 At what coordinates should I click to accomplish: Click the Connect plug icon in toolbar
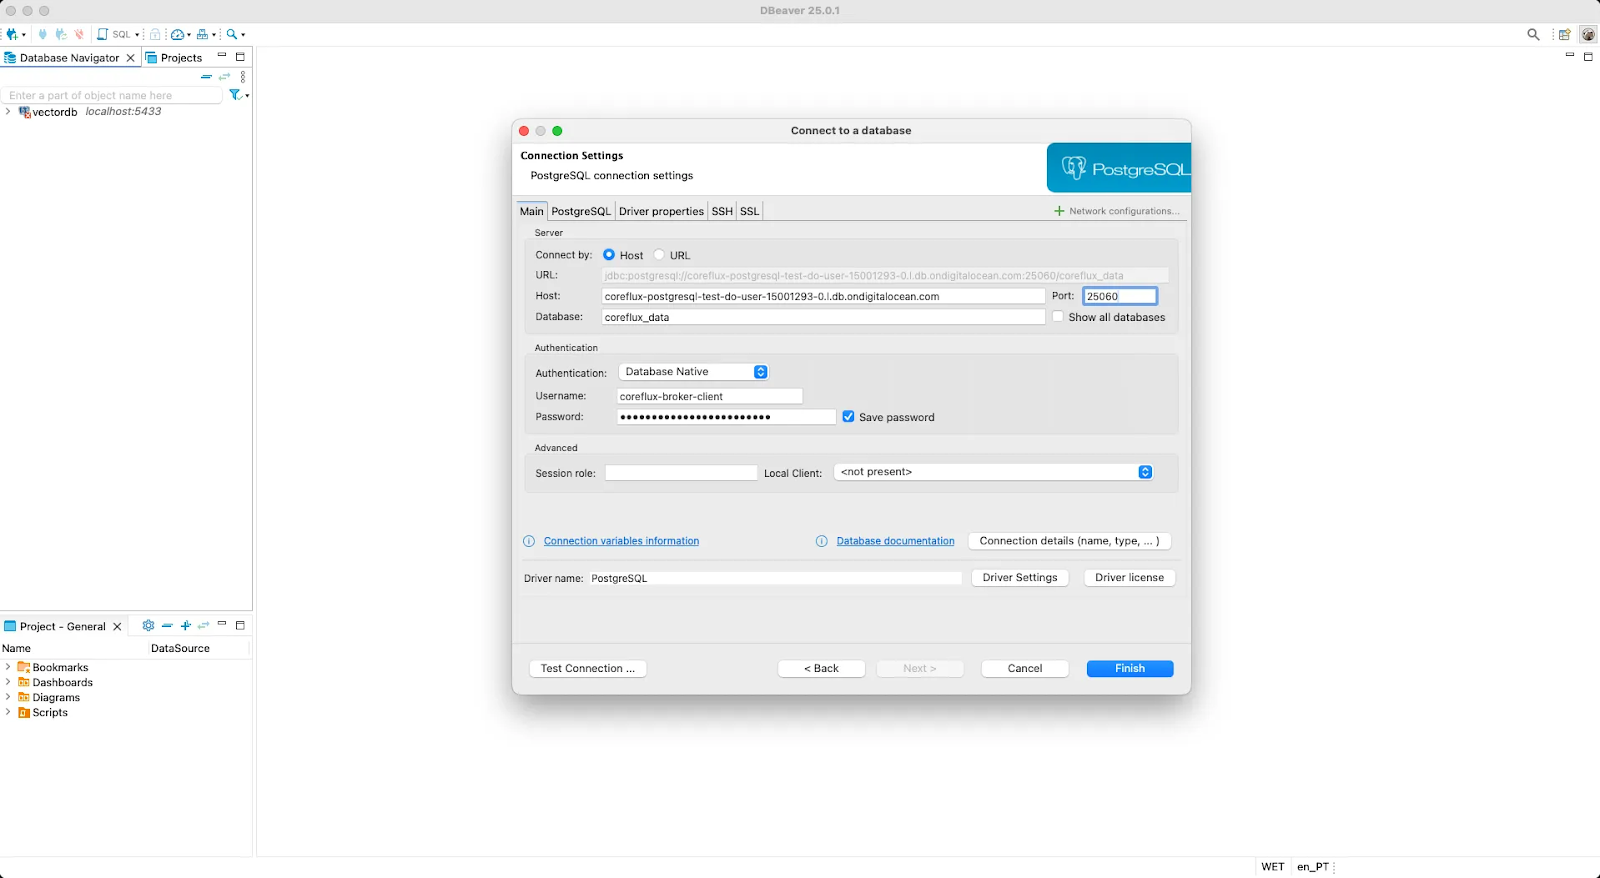coord(43,34)
